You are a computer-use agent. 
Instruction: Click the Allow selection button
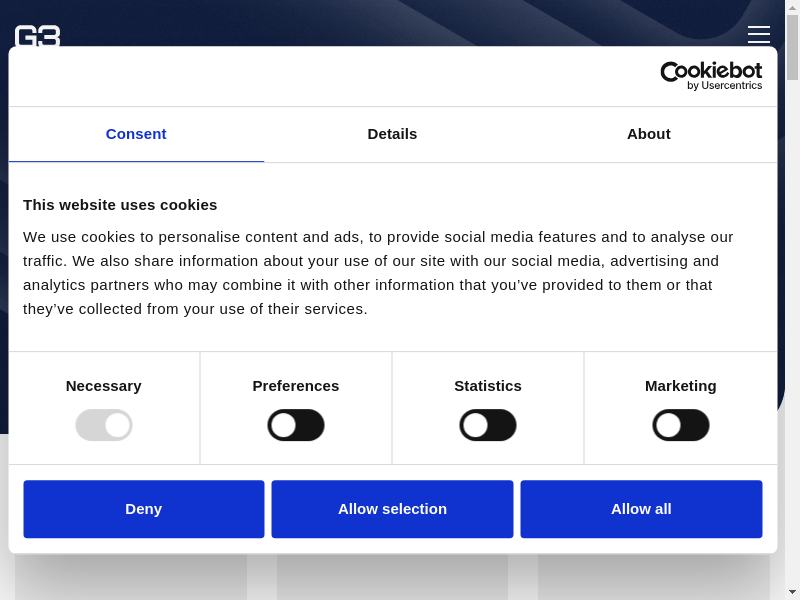(392, 509)
